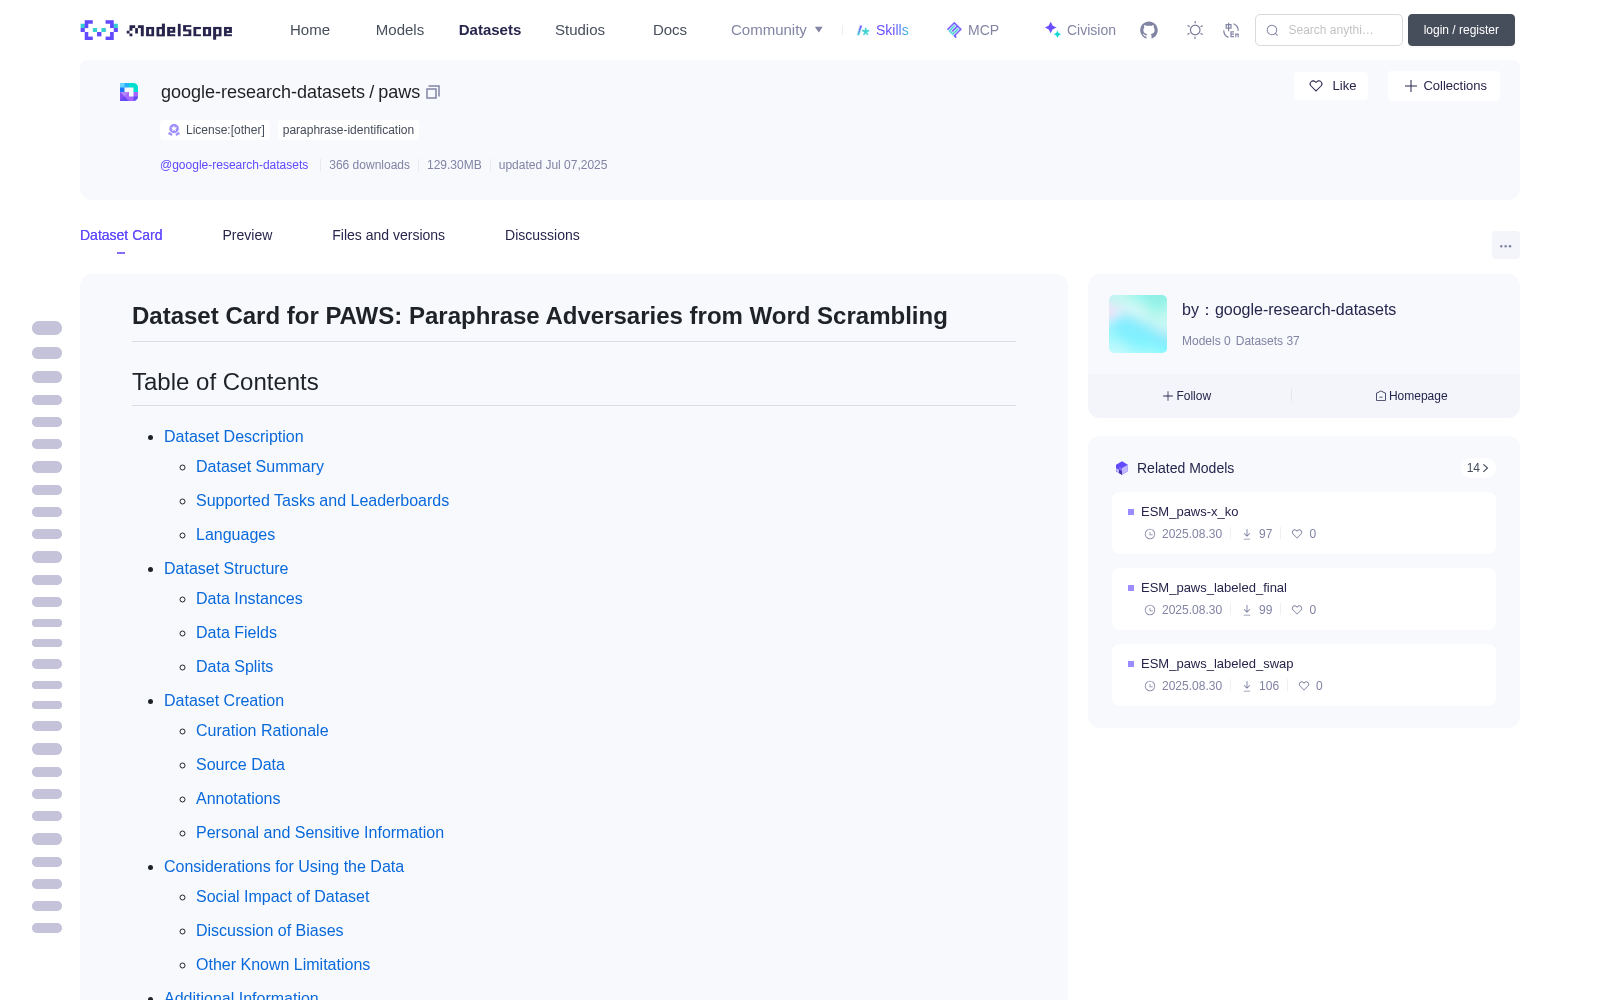The width and height of the screenshot is (1600, 1000).
Task: Open Source Data link
Action: (240, 764)
